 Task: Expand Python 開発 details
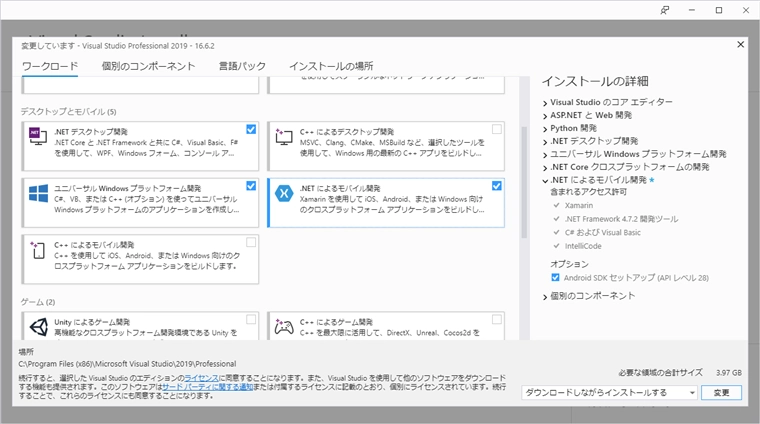click(545, 129)
